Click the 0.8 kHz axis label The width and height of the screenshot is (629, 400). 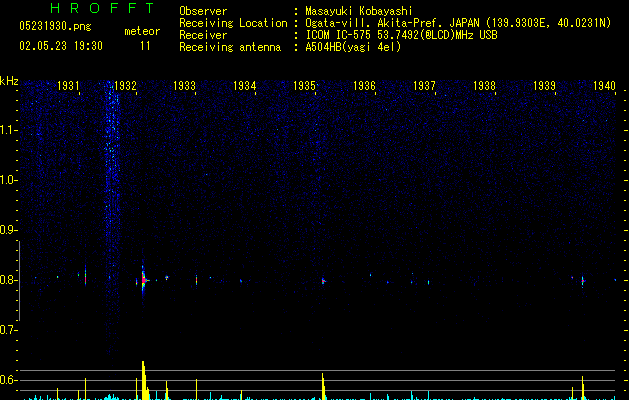pos(8,280)
